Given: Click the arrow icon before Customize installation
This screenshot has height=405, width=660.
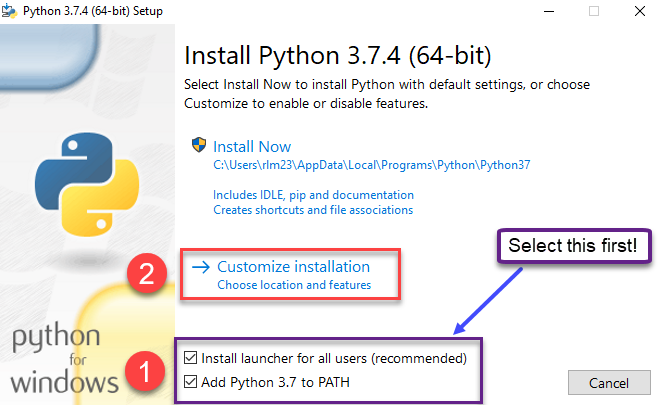Looking at the screenshot, I should 200,267.
